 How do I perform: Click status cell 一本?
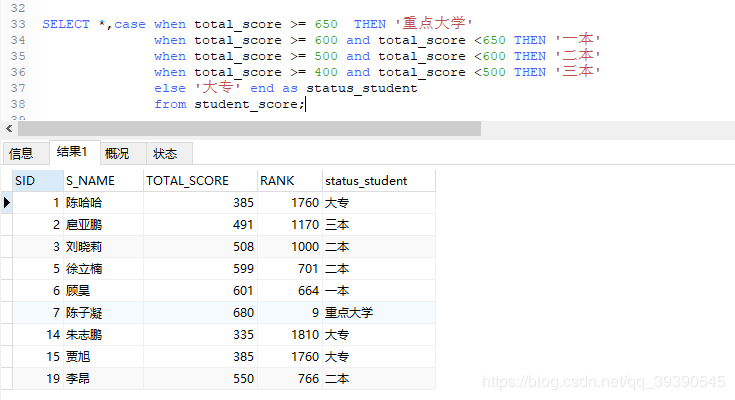[x=379, y=291]
